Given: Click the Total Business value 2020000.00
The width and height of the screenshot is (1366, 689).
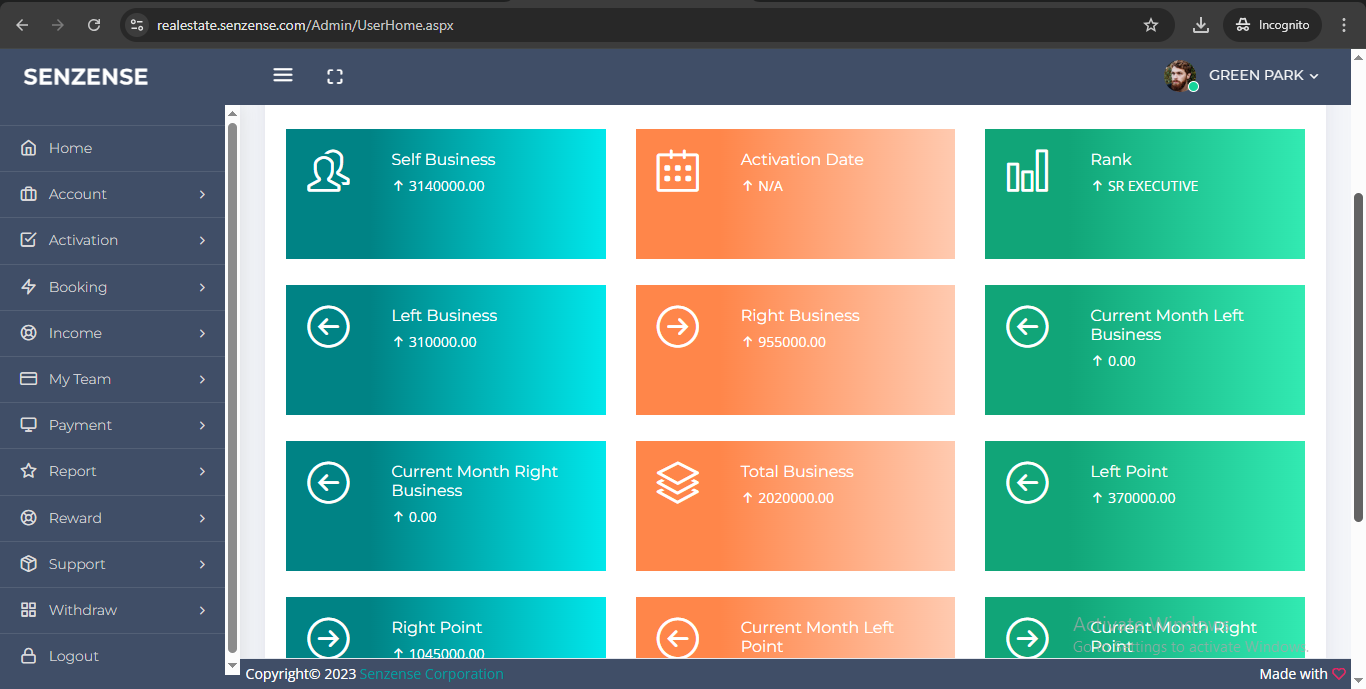Looking at the screenshot, I should point(796,498).
